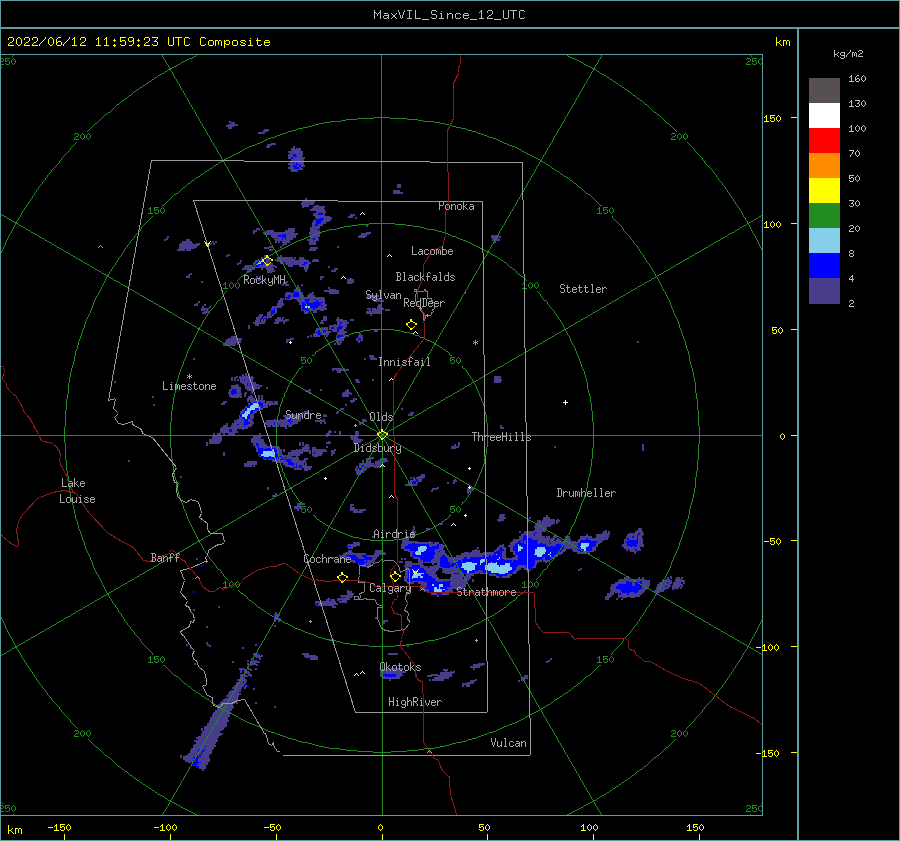Viewport: 900px width, 841px height.
Task: Select the yellow 50 kg/m2 legend swatch
Action: [x=824, y=191]
